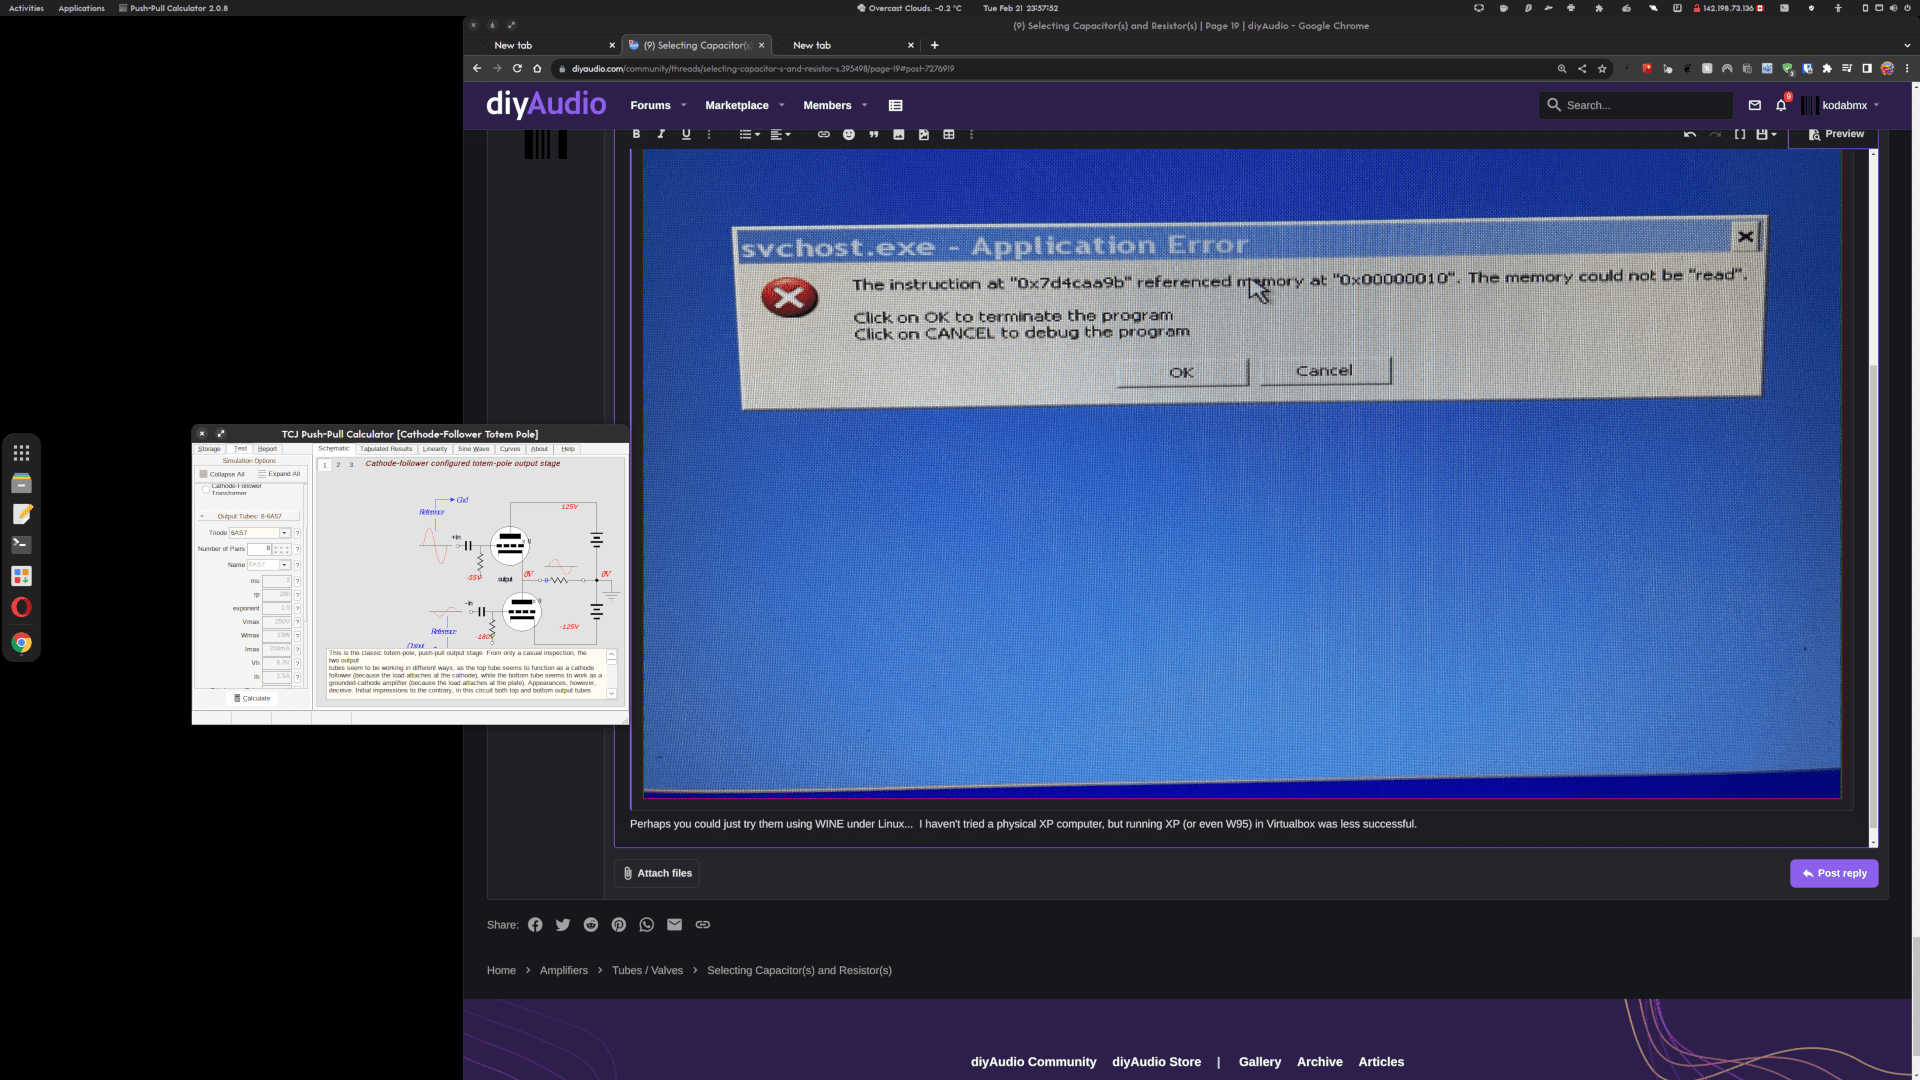Click Calculate in Push-Pull Calculator
The image size is (1920, 1080).
click(x=252, y=698)
